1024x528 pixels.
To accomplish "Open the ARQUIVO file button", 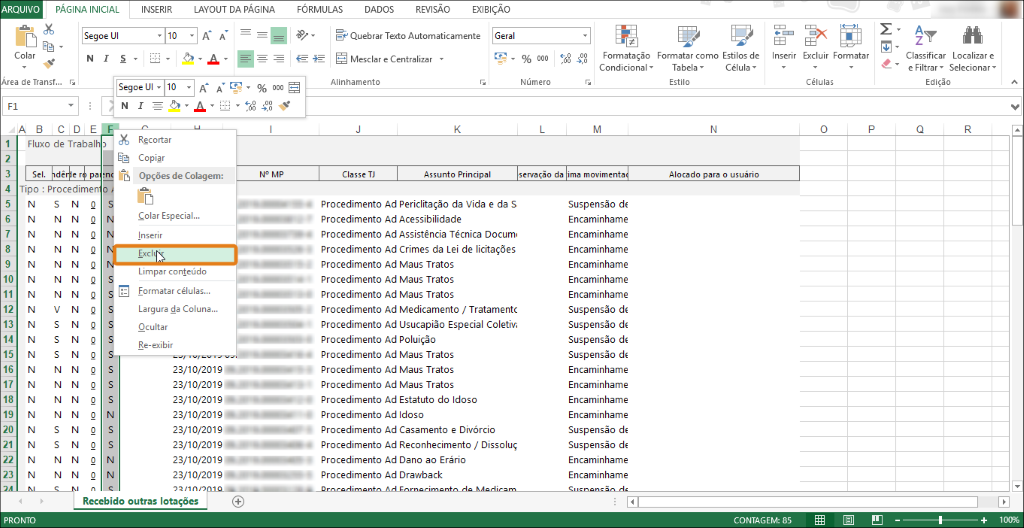I will click(x=22, y=10).
